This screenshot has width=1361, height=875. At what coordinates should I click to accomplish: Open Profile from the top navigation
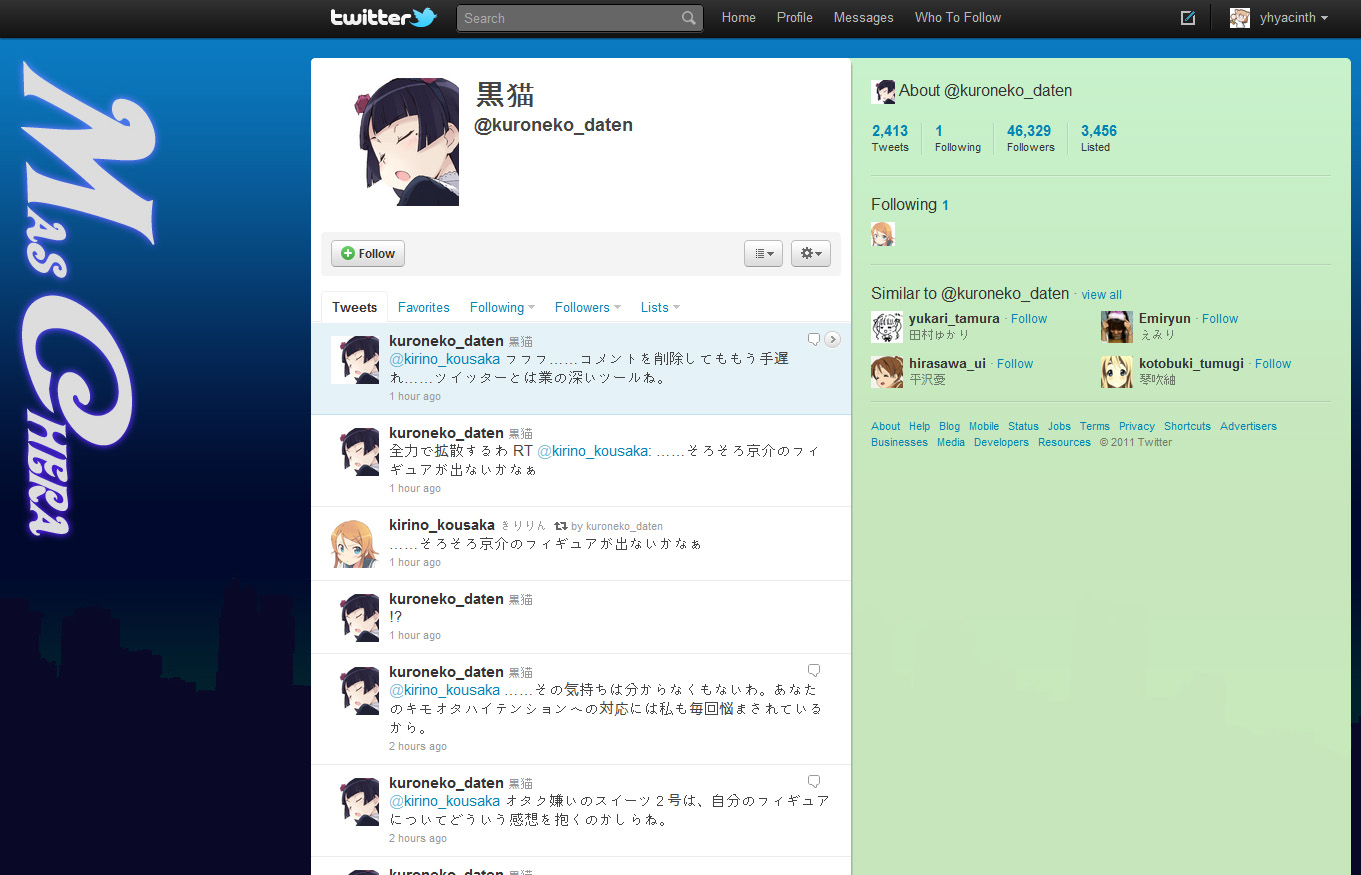[x=795, y=18]
